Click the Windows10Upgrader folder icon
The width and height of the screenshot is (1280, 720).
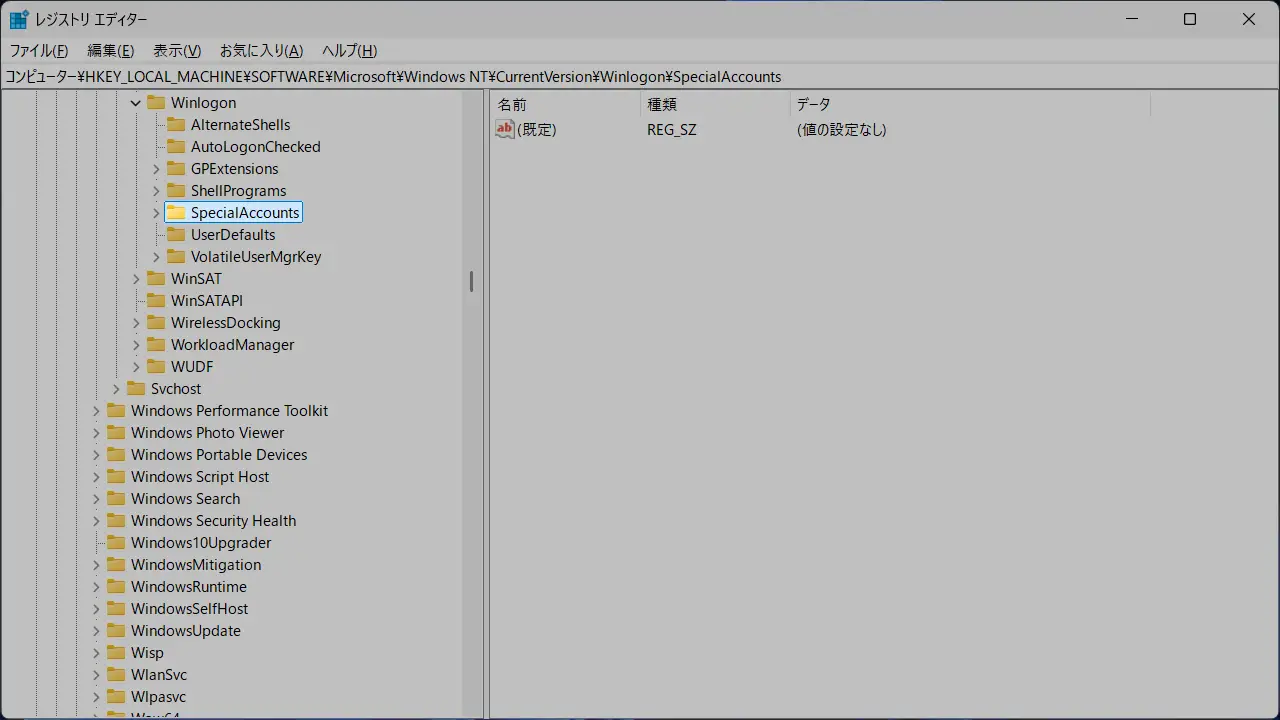pyautogui.click(x=116, y=543)
